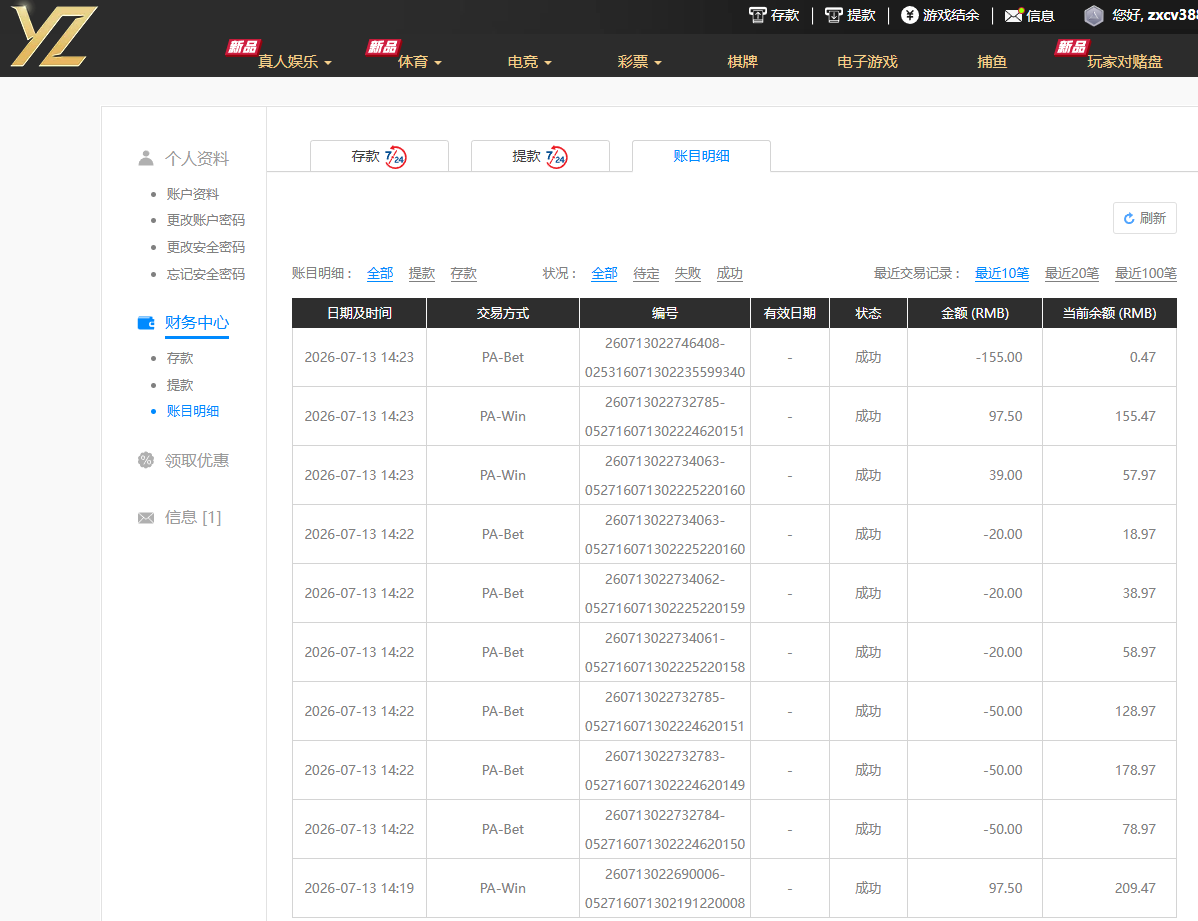
Task: Filter 账目明细 by 全部
Action: (380, 273)
